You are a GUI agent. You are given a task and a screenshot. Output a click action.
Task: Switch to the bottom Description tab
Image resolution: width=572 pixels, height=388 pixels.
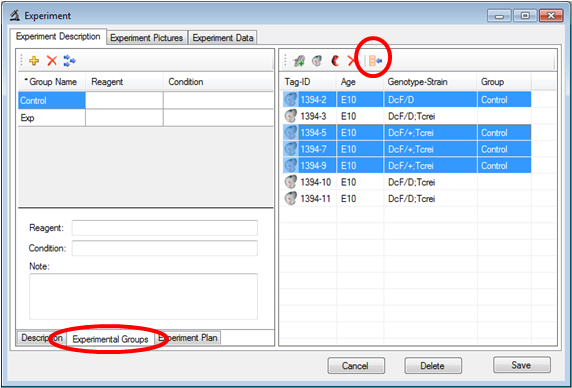click(x=42, y=338)
